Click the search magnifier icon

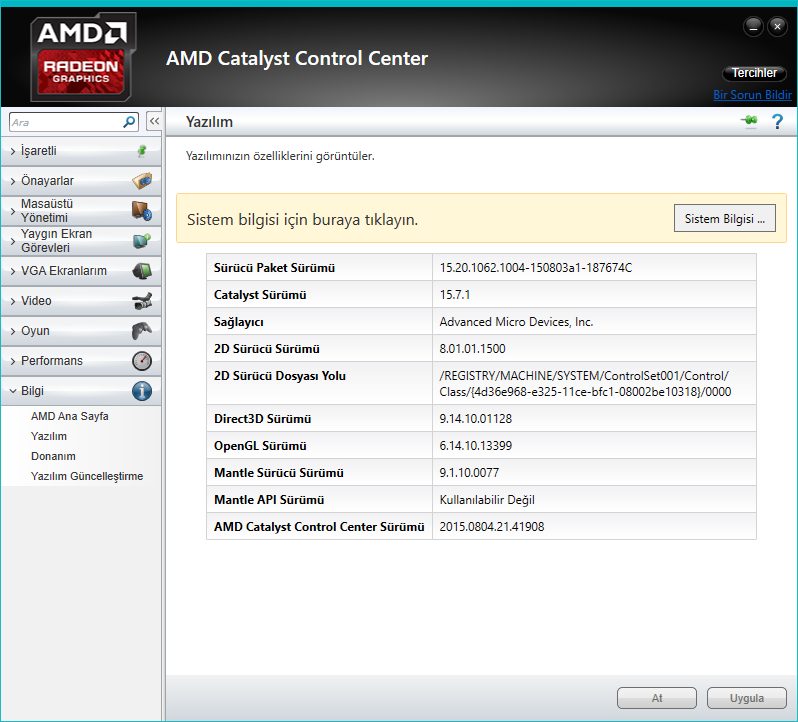pos(129,122)
